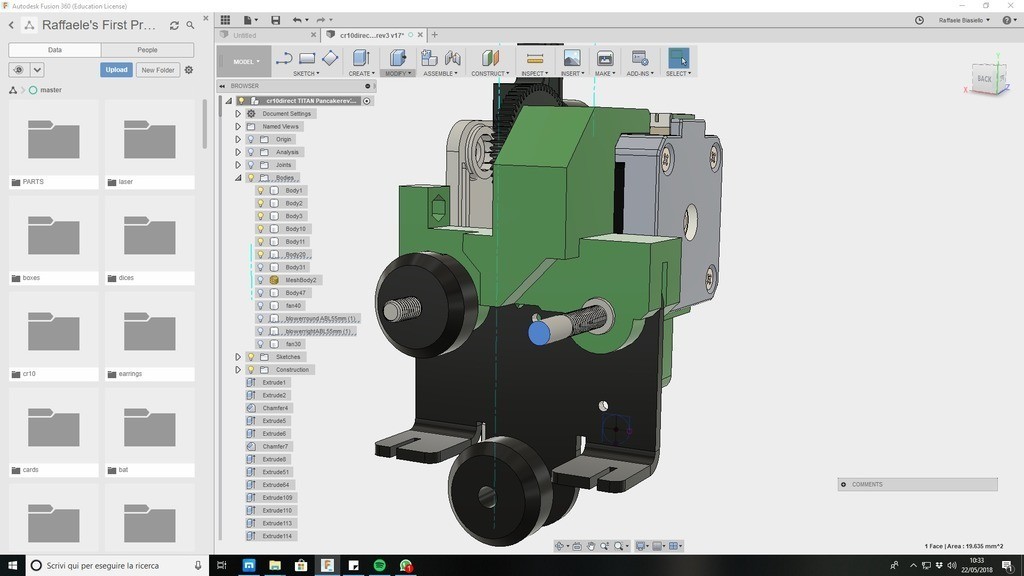This screenshot has width=1024, height=576.
Task: Click the Insert image icon
Action: [x=571, y=58]
